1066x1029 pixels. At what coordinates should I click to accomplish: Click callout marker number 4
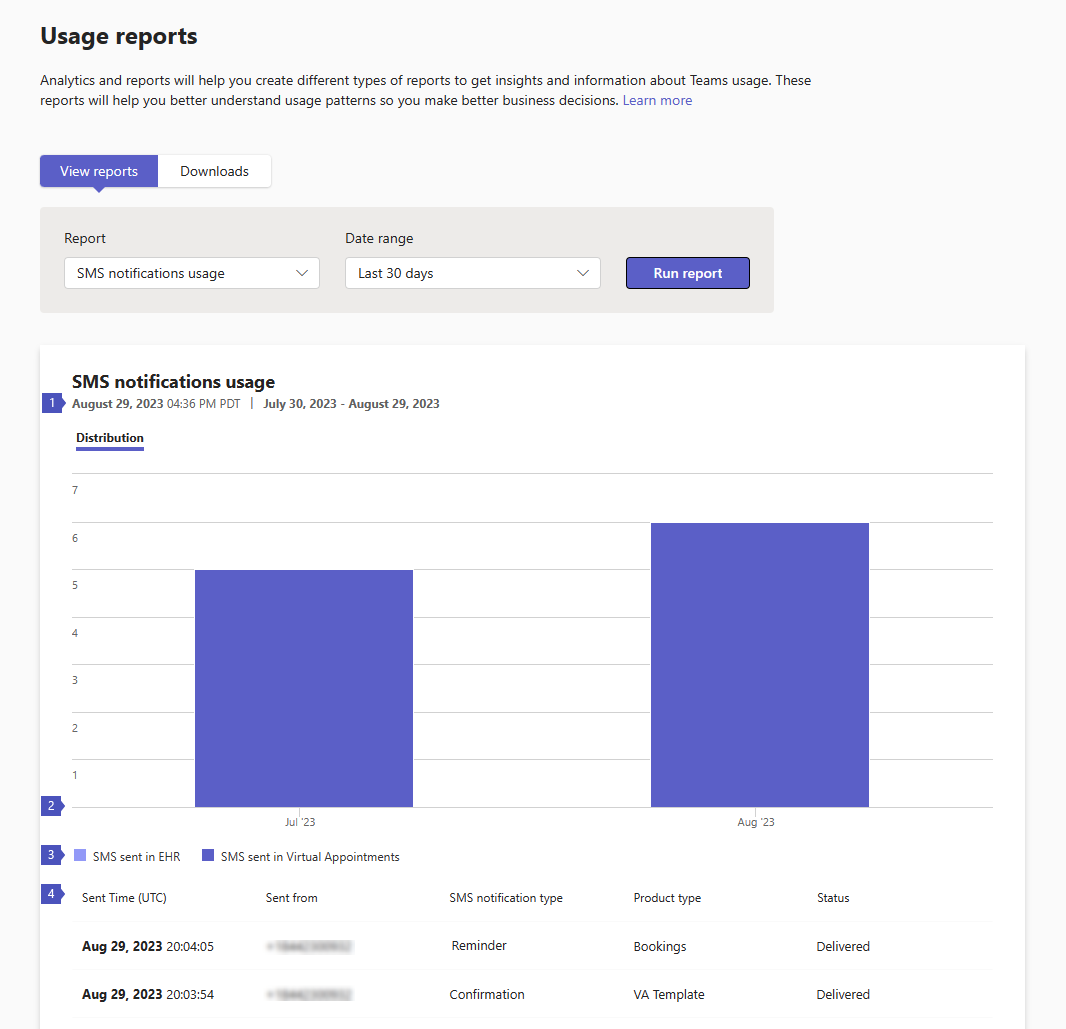point(51,894)
